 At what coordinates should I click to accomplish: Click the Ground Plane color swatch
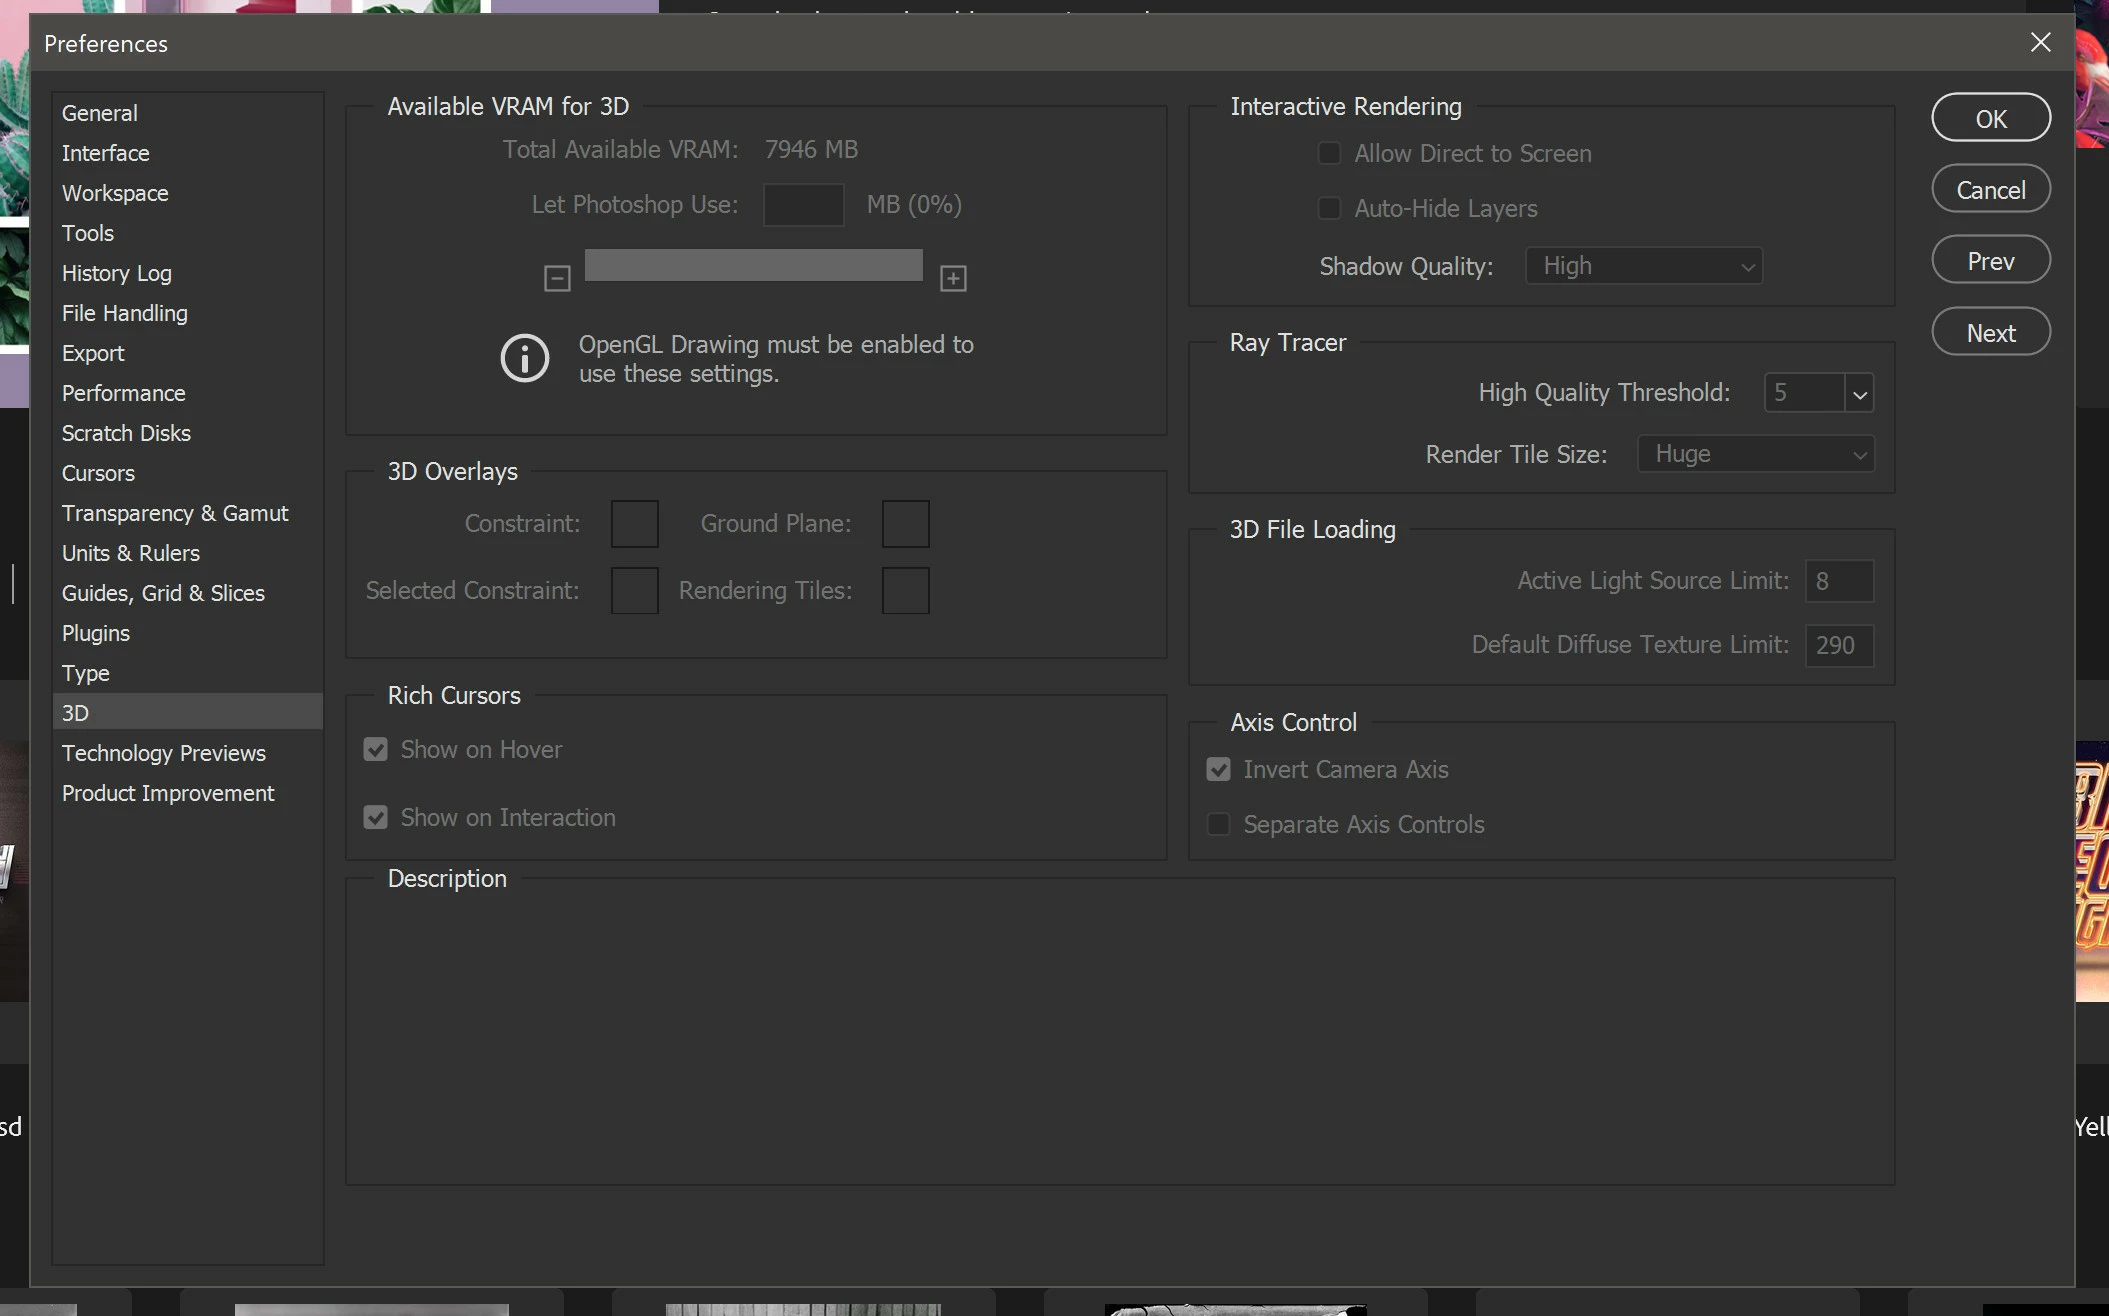(x=905, y=524)
